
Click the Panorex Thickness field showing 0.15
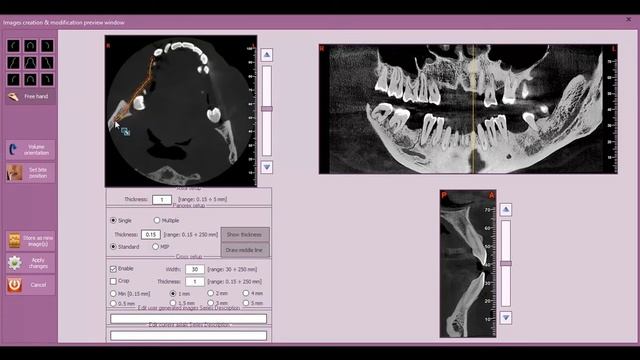[x=151, y=235]
